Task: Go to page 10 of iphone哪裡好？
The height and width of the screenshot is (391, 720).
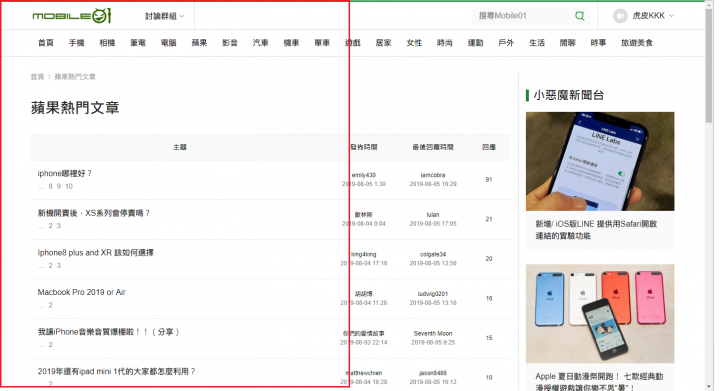Action: [69, 186]
